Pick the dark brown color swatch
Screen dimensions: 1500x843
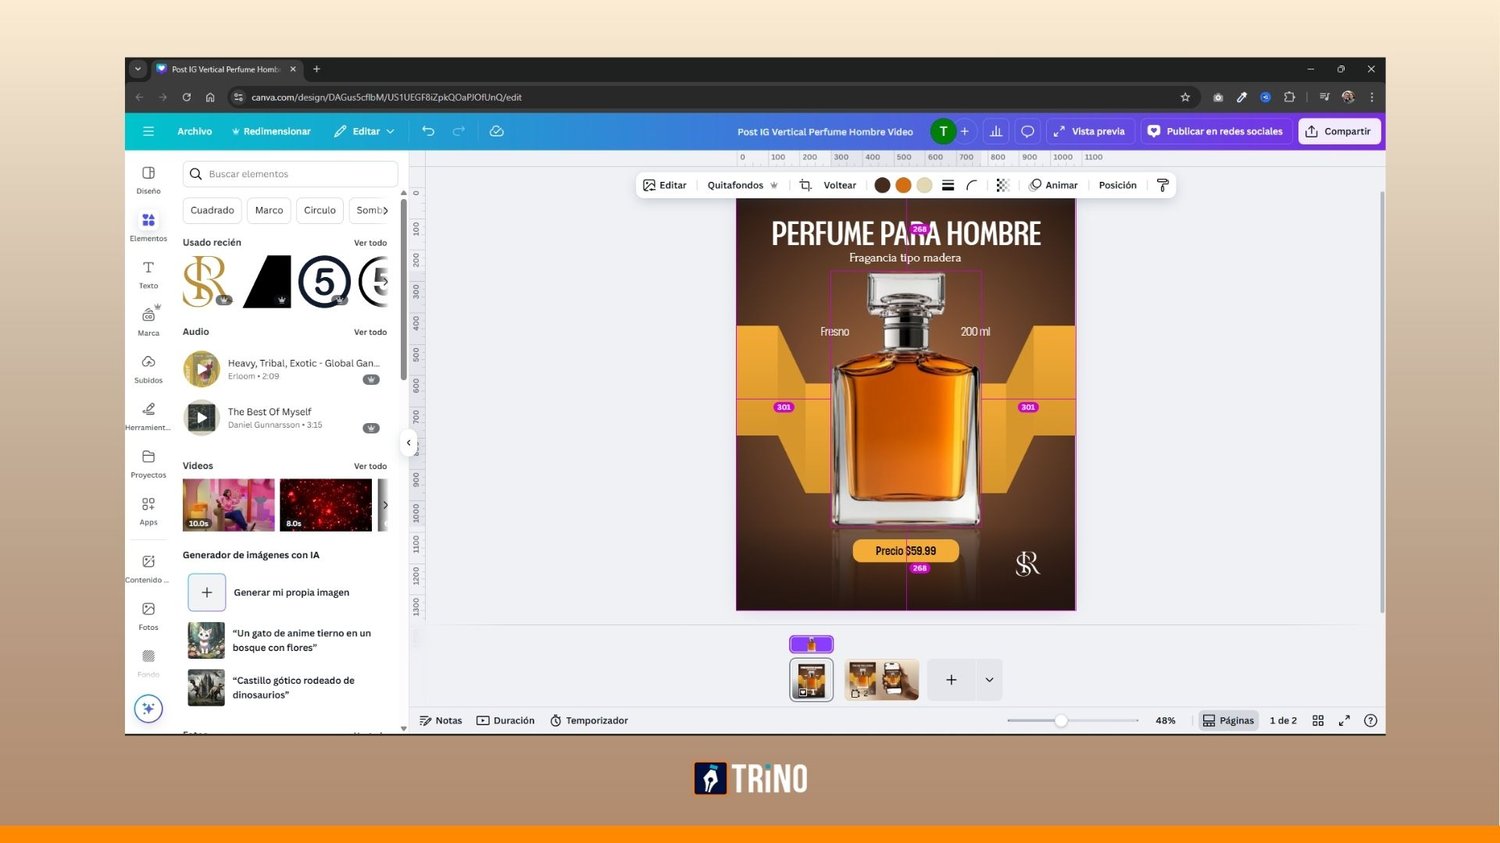tap(882, 185)
